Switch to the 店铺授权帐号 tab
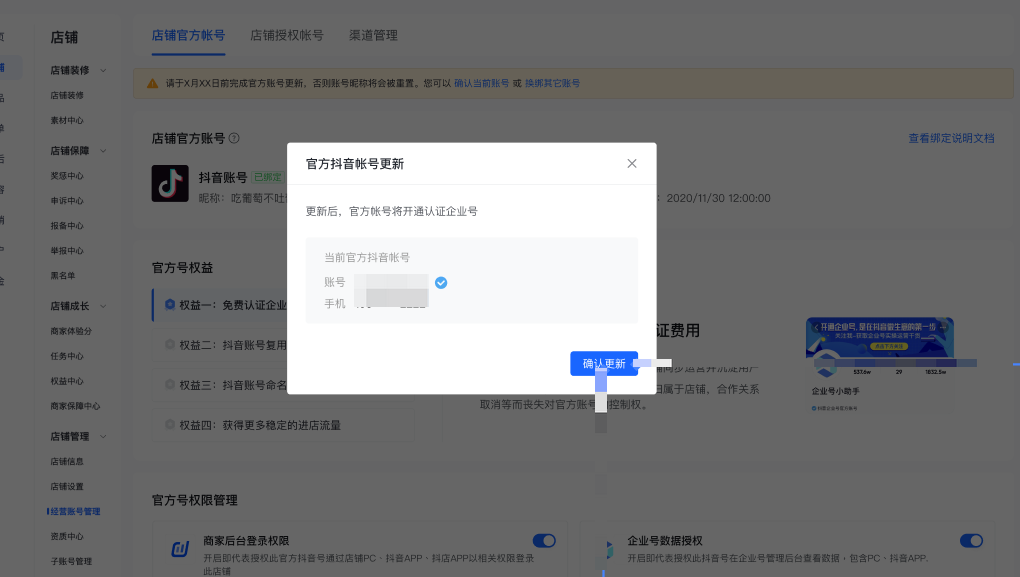 point(287,35)
